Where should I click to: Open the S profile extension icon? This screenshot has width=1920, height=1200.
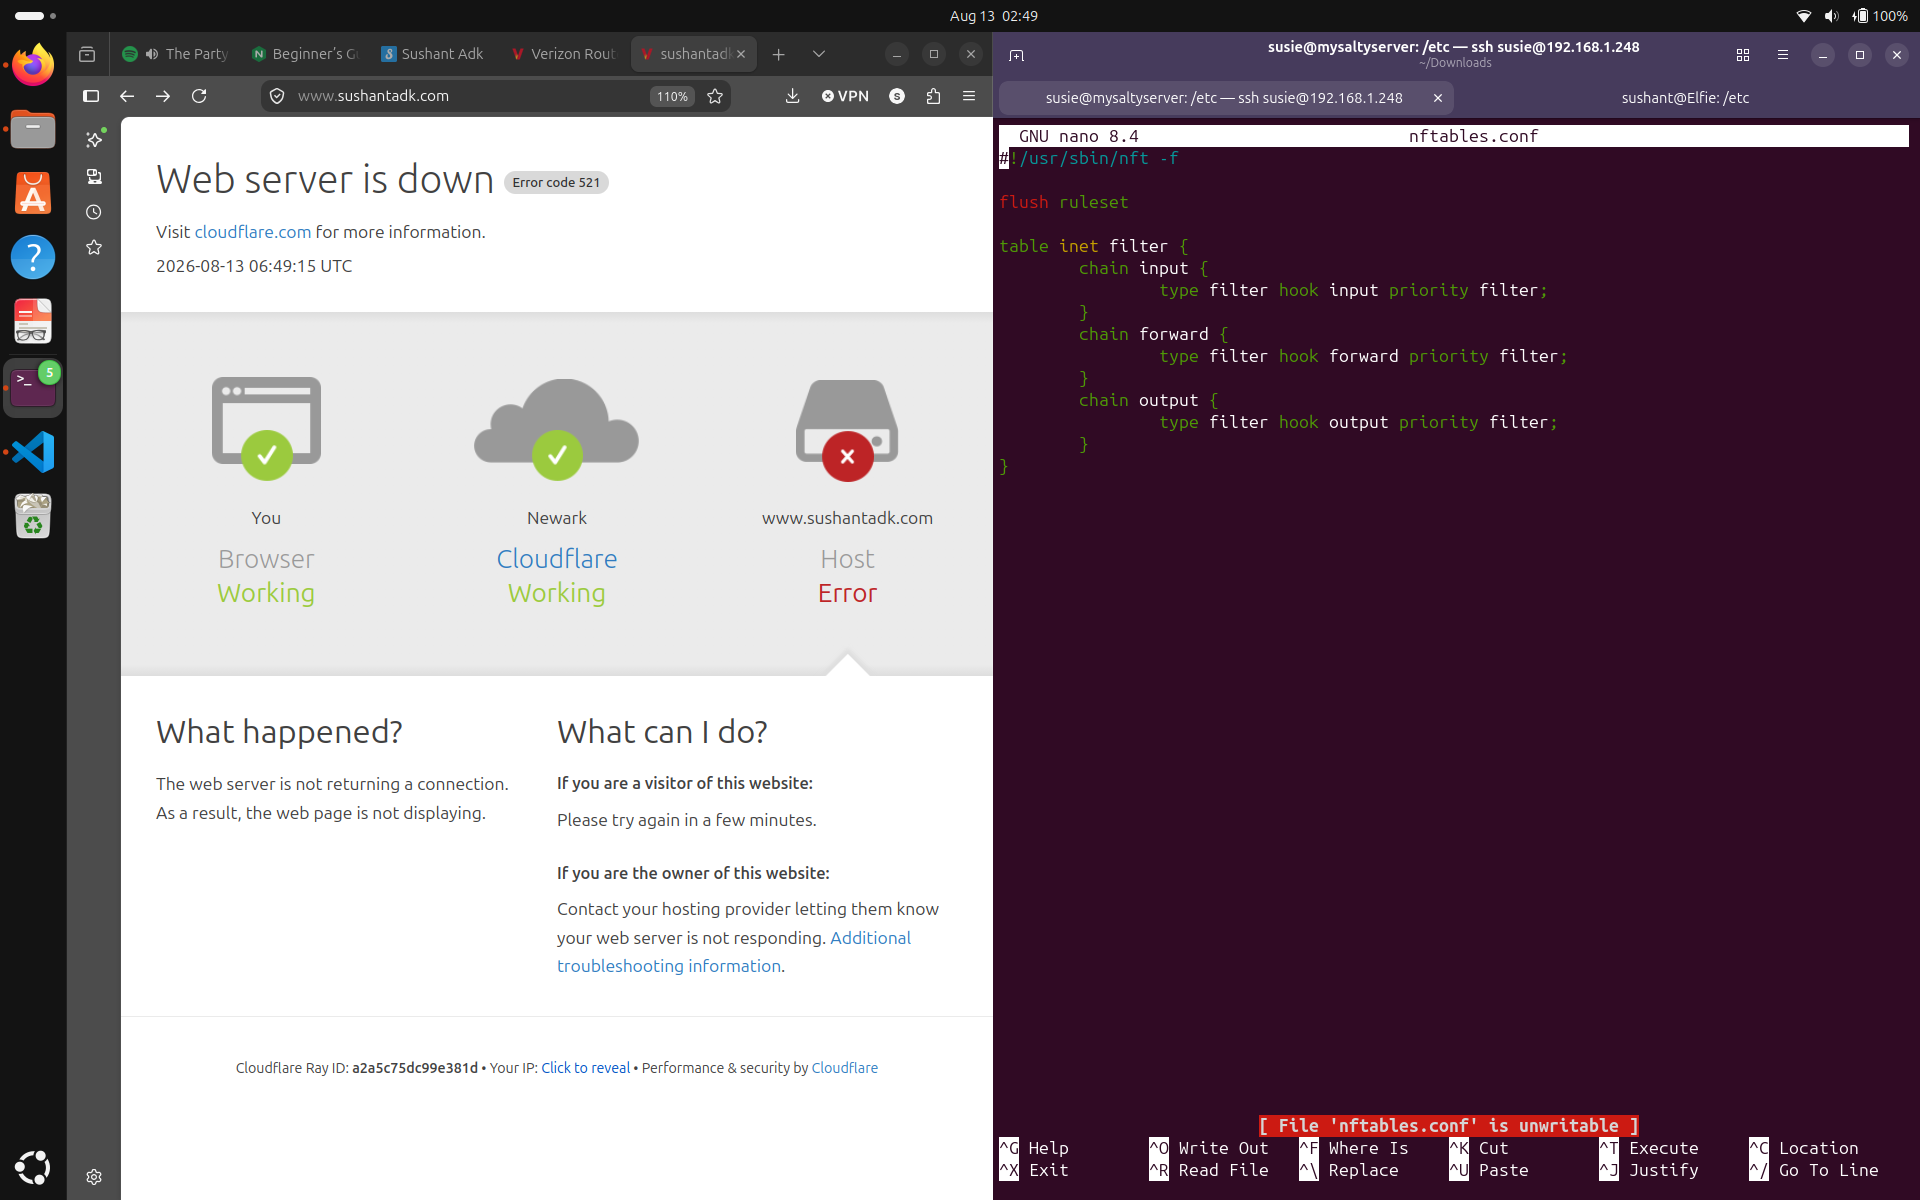point(897,96)
